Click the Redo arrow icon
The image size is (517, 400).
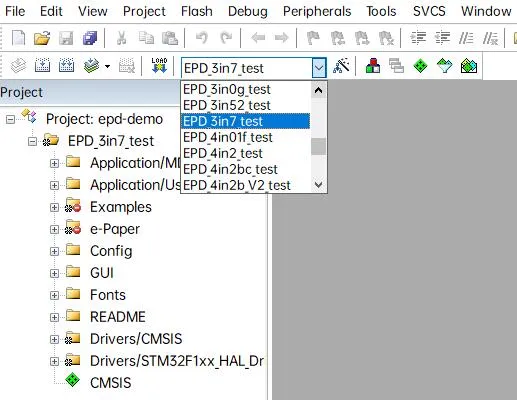tap(226, 38)
